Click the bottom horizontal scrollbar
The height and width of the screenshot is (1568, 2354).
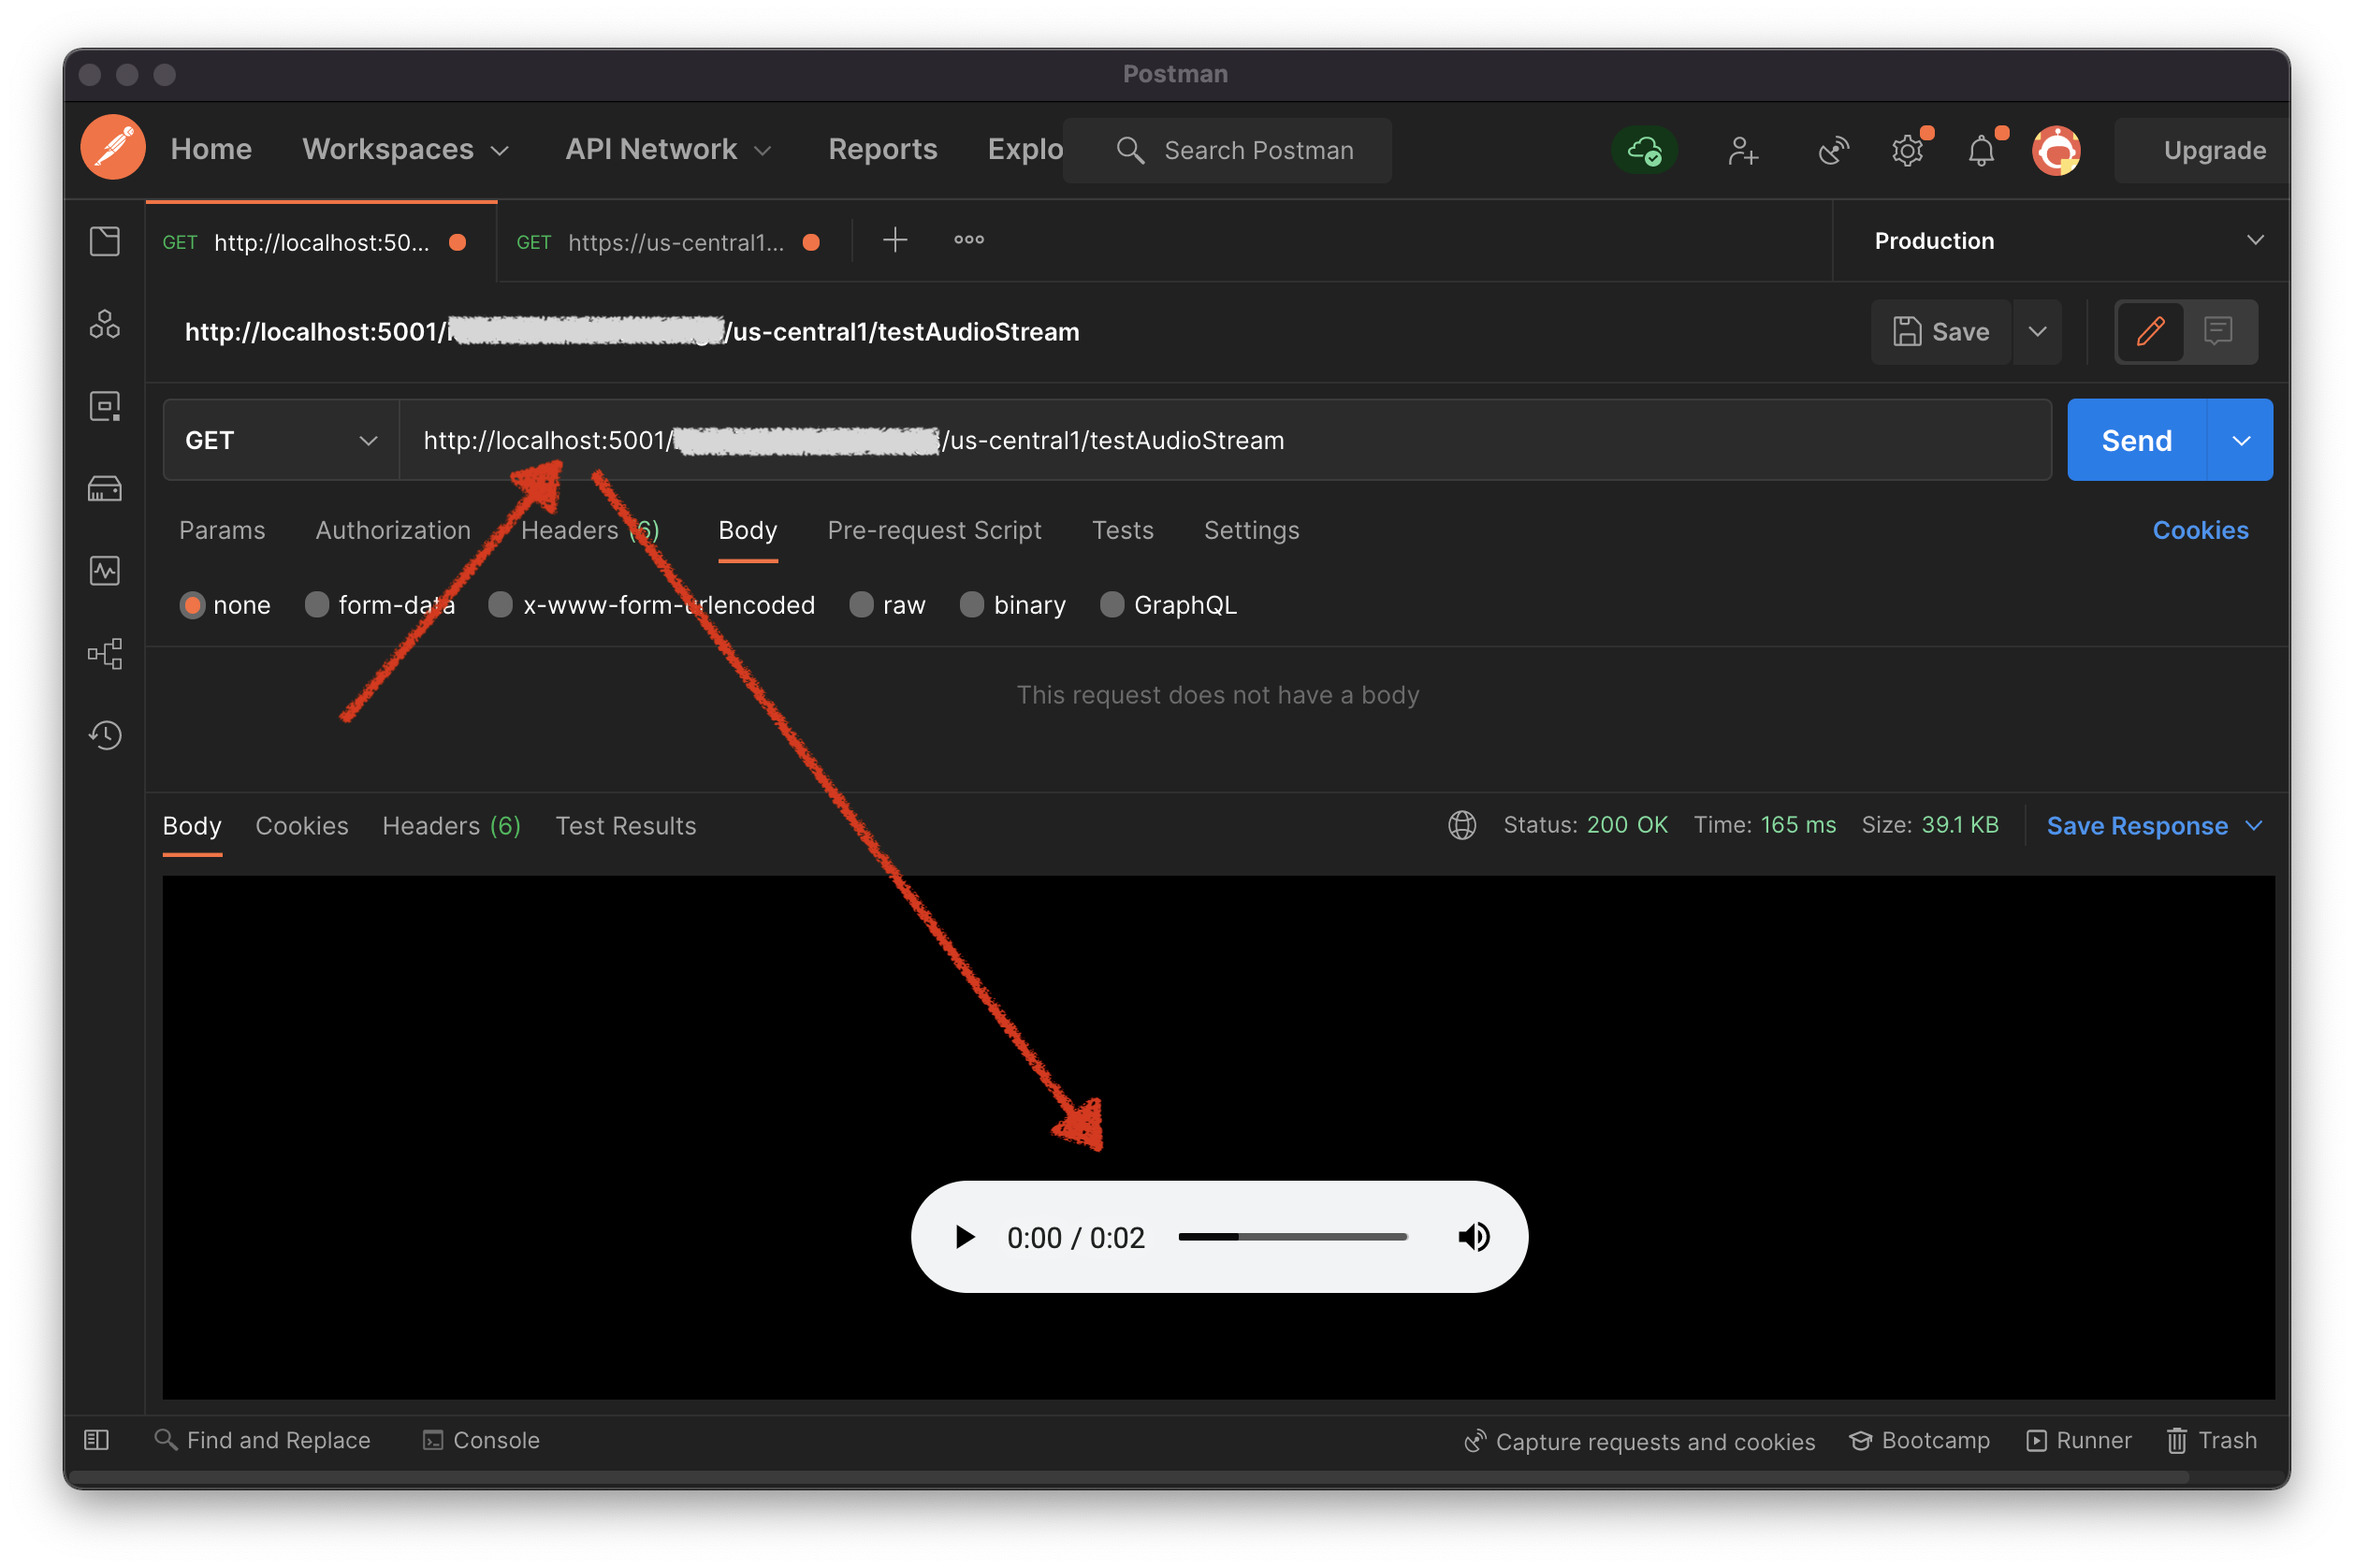tap(1128, 1477)
